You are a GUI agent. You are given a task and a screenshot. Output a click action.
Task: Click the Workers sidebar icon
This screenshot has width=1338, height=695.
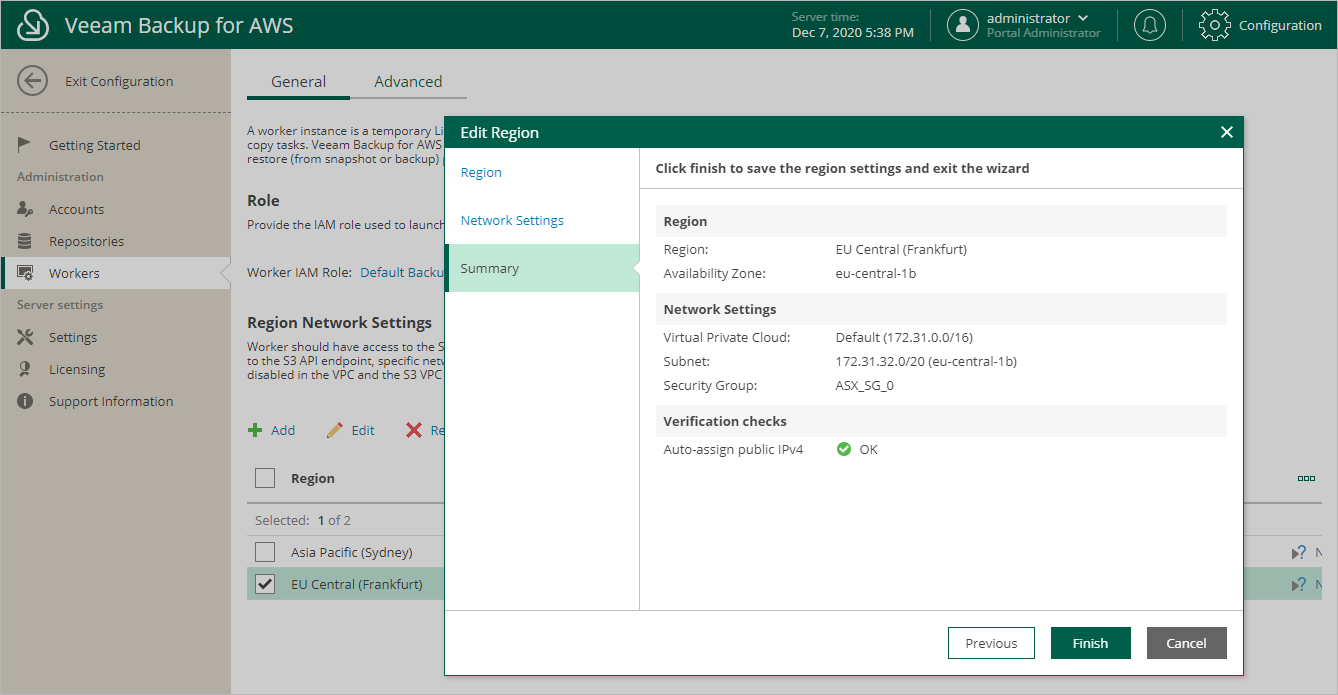pos(26,273)
